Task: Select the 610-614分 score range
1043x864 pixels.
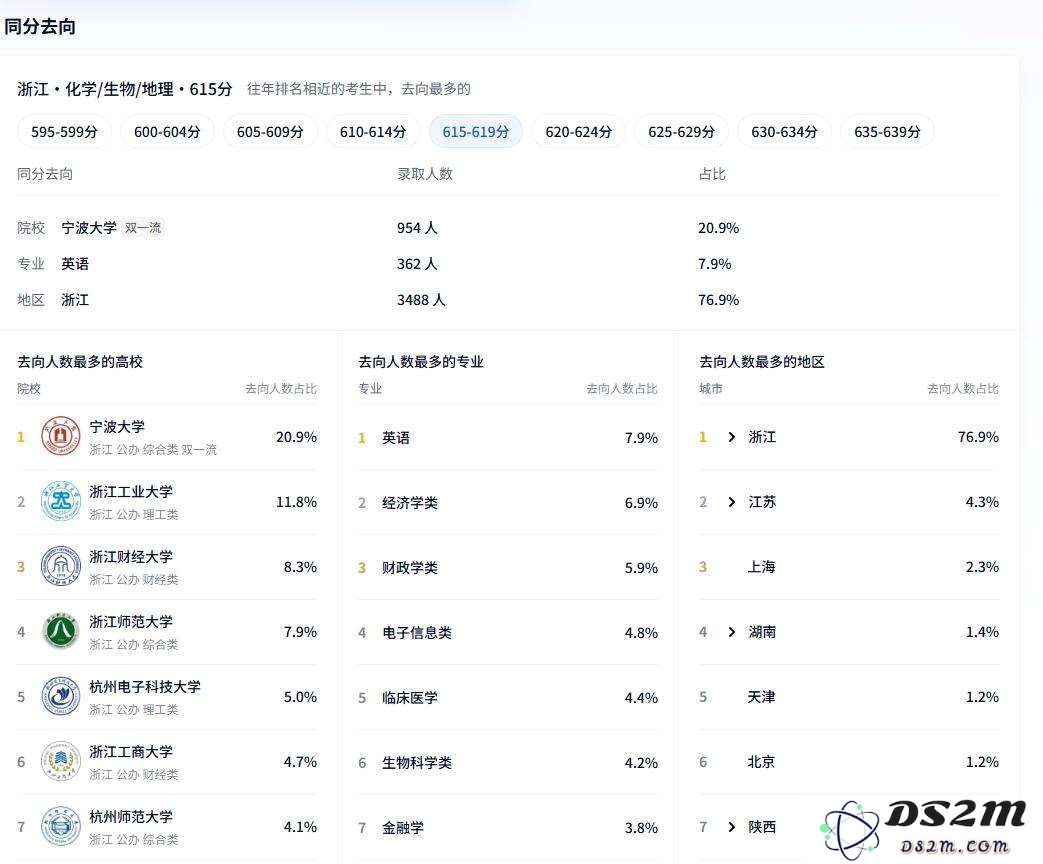Action: coord(372,132)
